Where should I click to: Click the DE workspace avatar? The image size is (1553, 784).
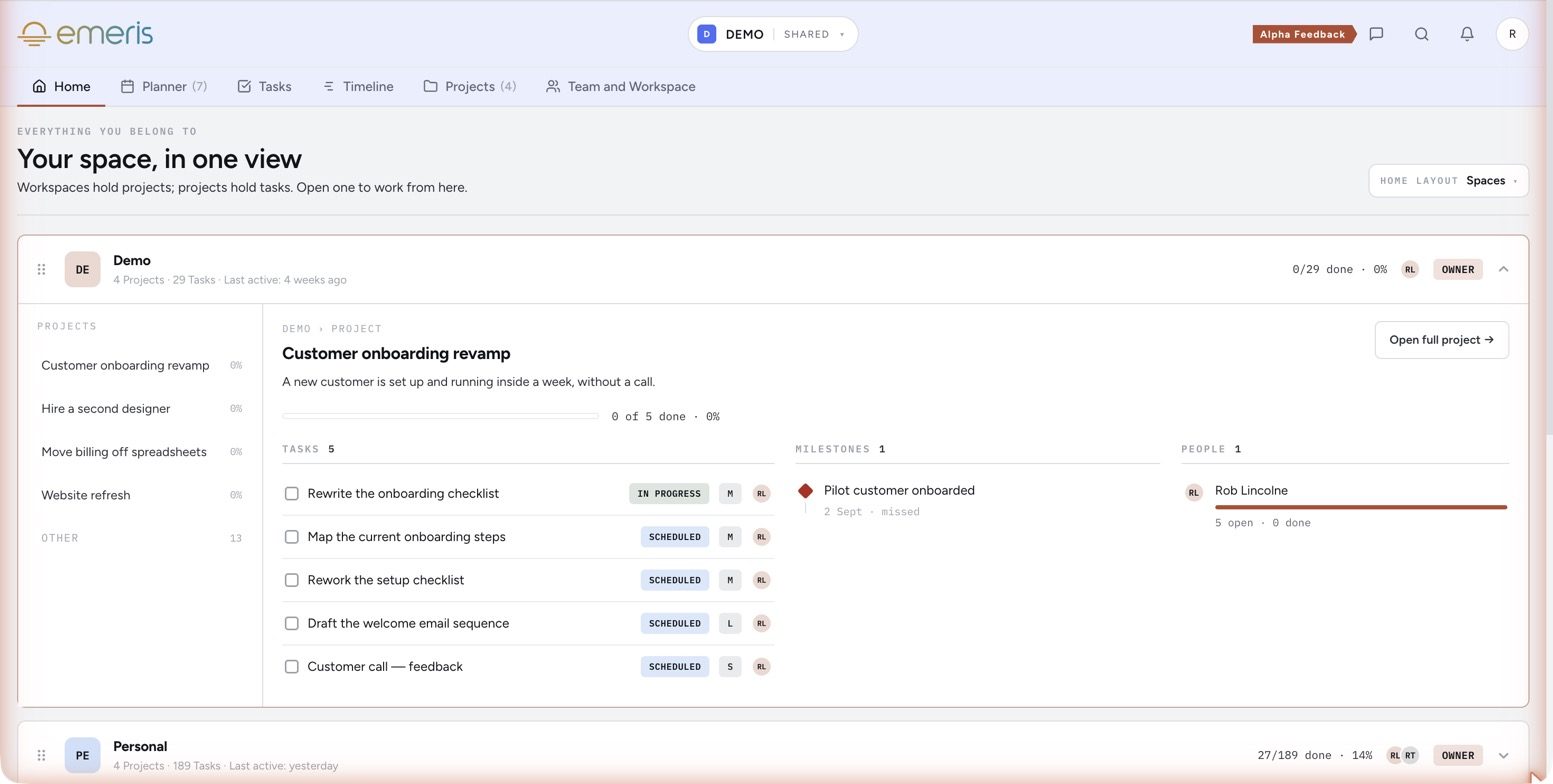(83, 269)
